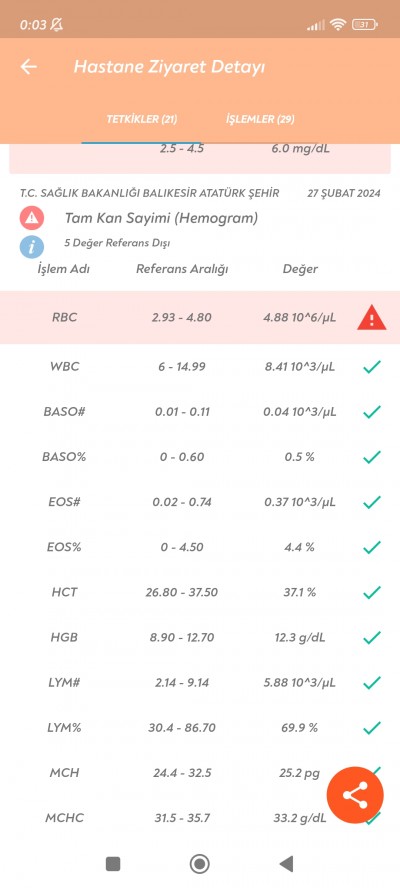Tap the blue info icon
This screenshot has height=888, width=400.
32,246
